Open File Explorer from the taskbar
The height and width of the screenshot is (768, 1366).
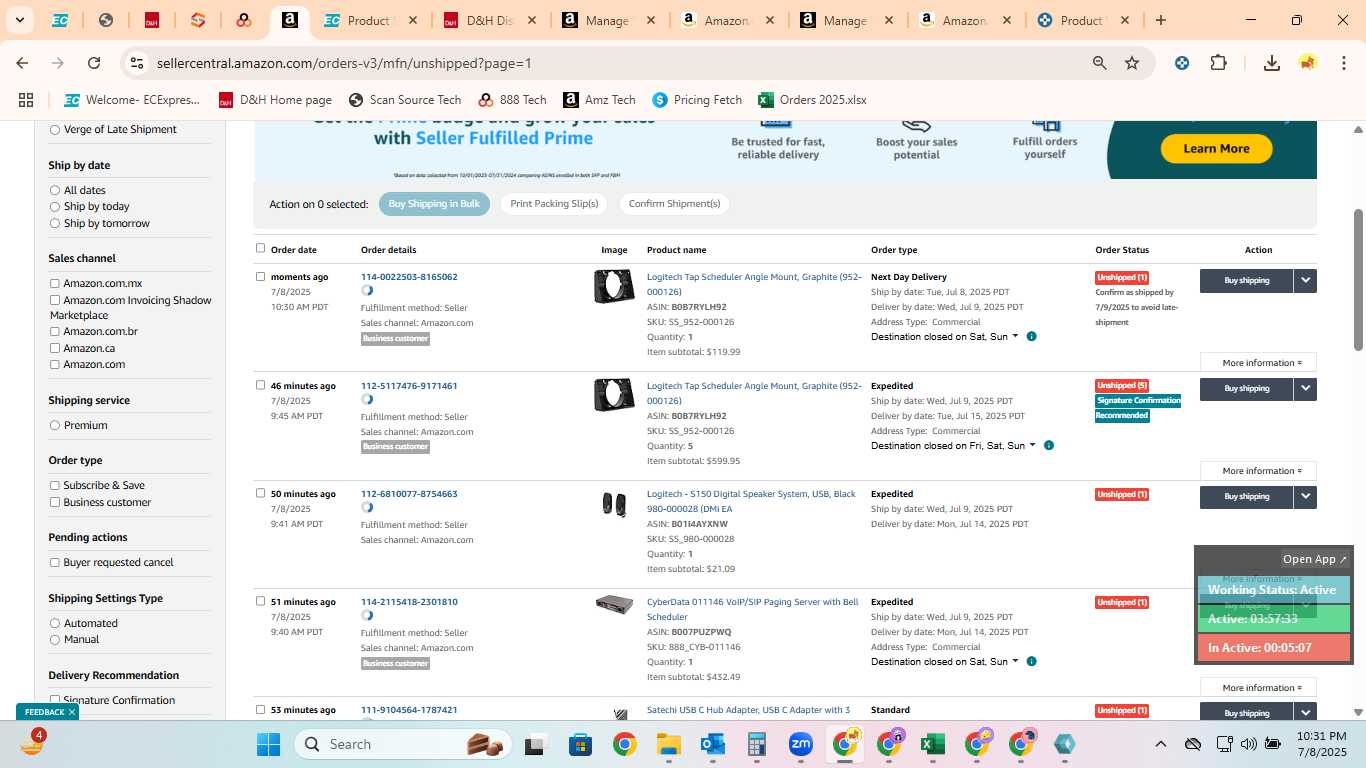point(668,744)
